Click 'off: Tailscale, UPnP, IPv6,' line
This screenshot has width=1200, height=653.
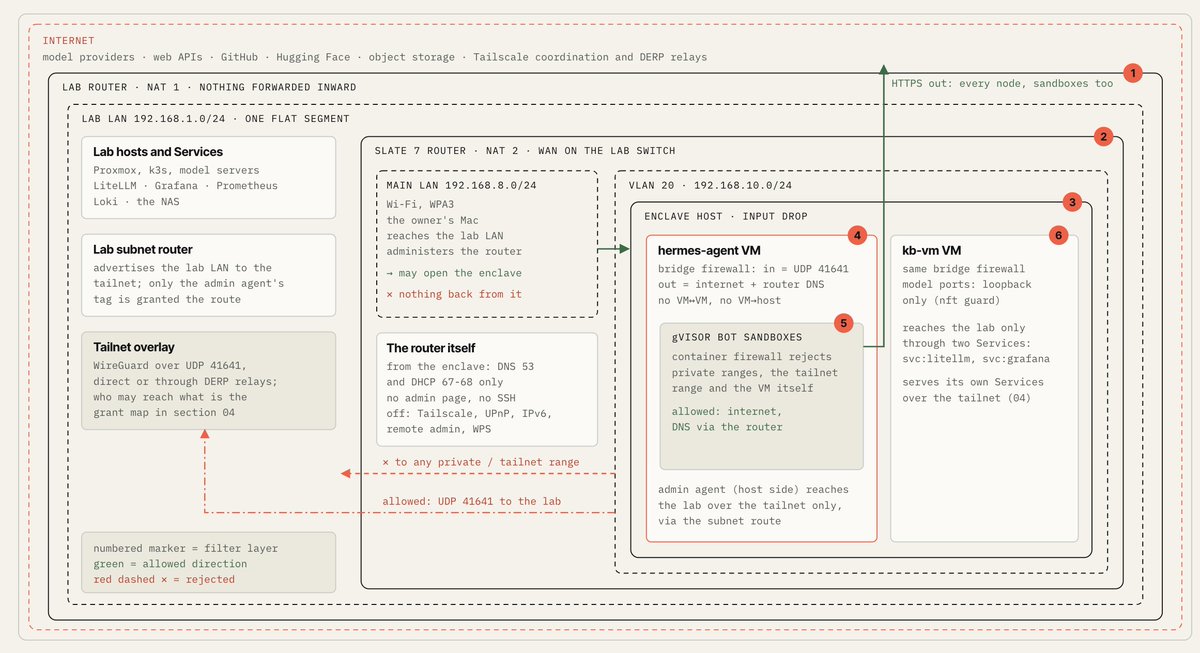click(470, 414)
